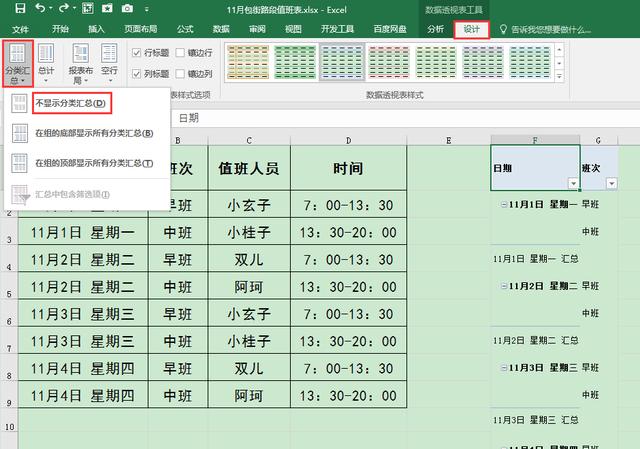The image size is (640, 449).
Task: Switch to the 开始 tab
Action: click(x=60, y=29)
